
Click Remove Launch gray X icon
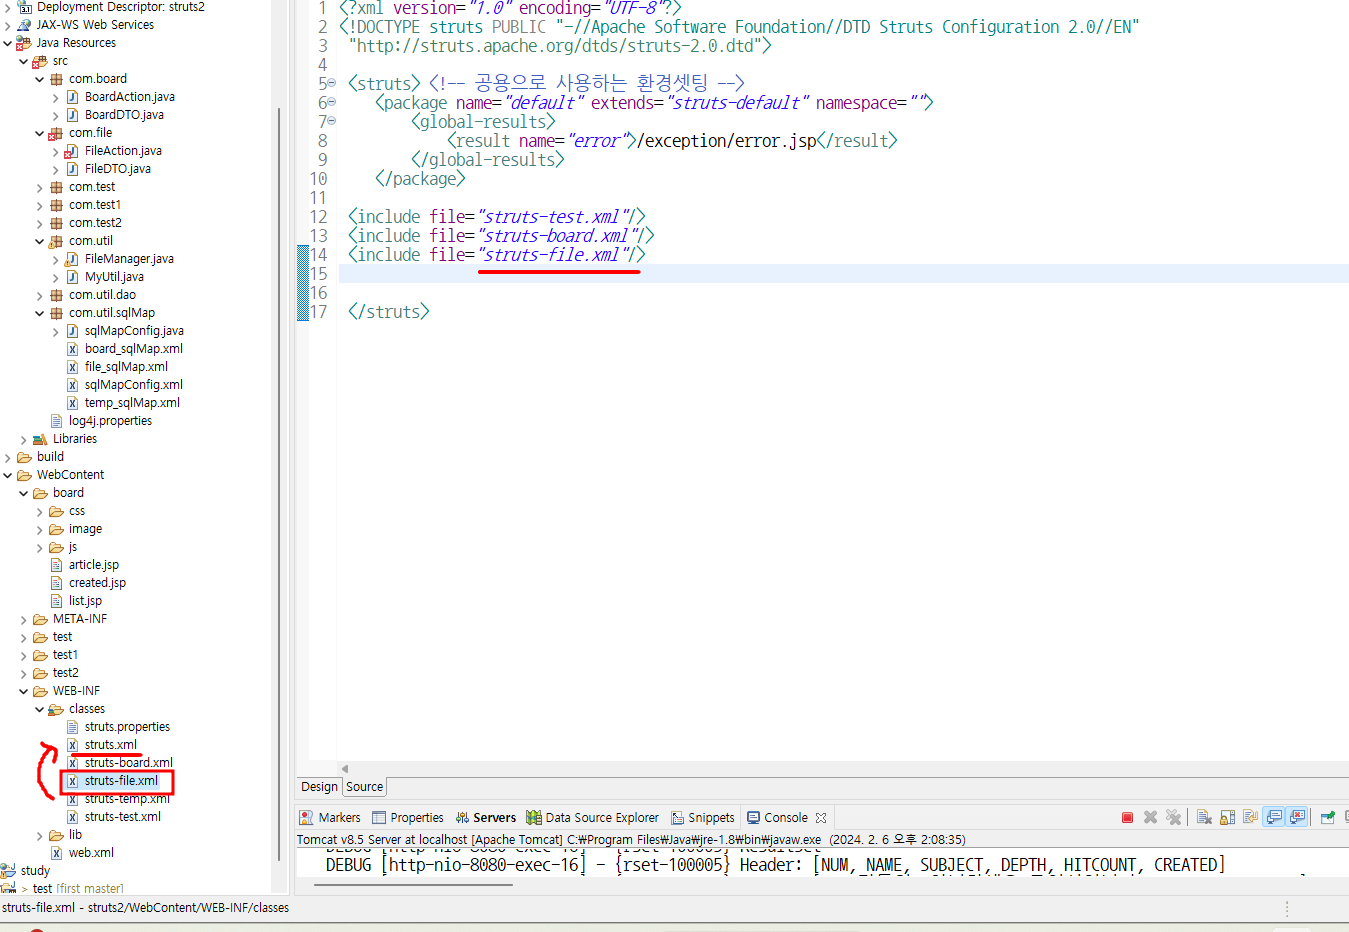point(1150,817)
